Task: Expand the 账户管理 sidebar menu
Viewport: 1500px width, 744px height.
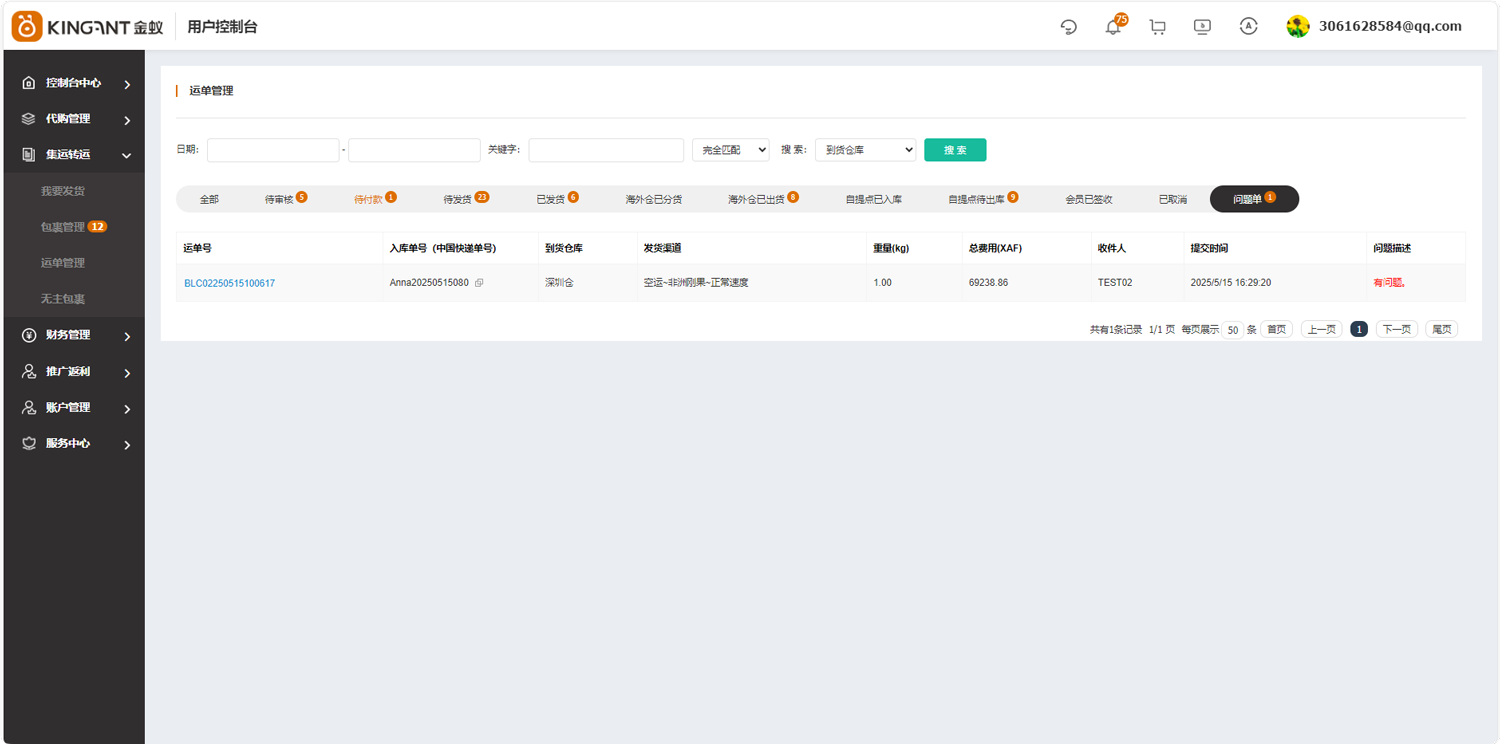Action: 70,408
